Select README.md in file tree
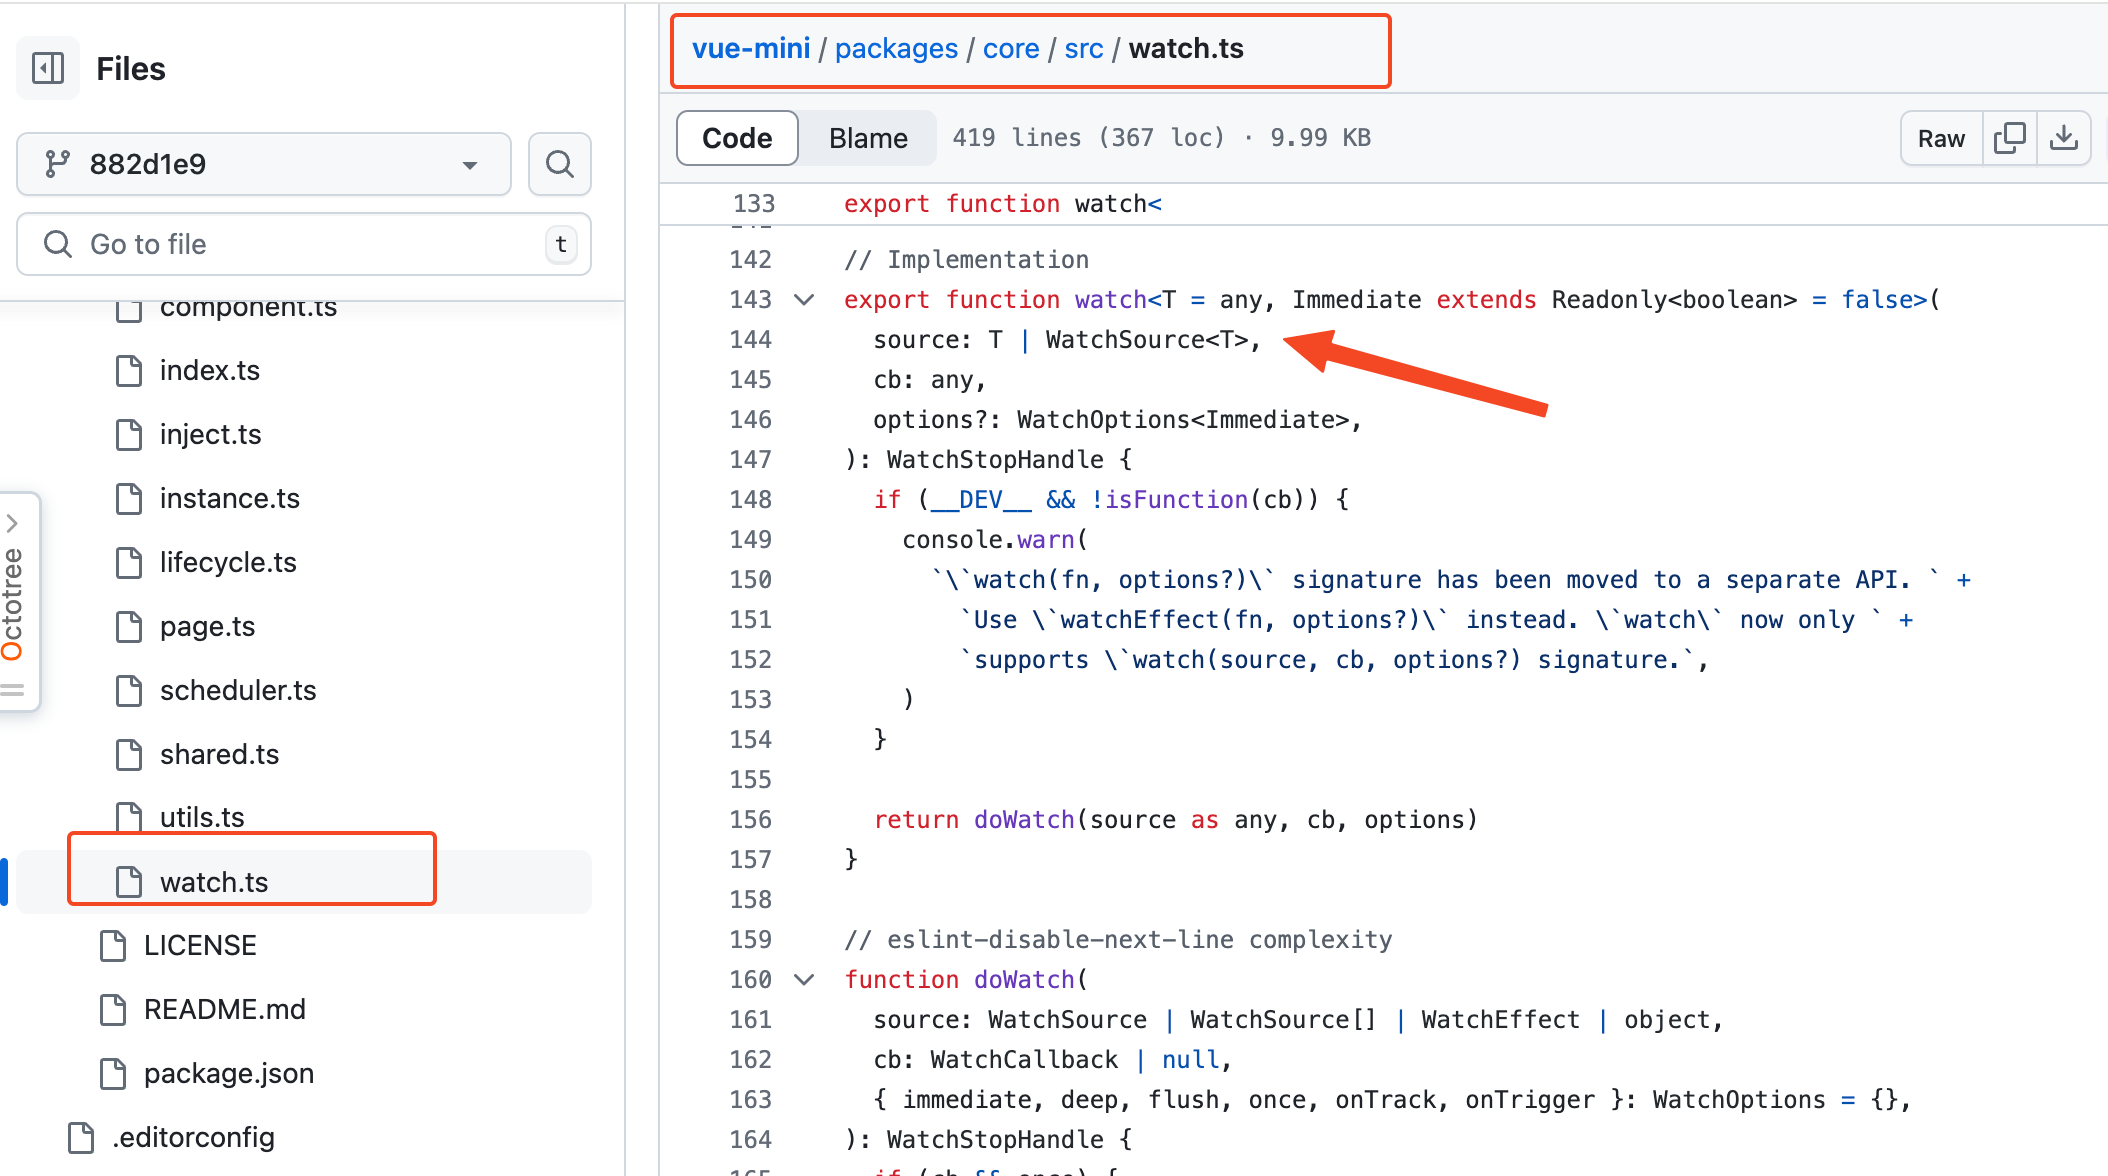Screen dimensions: 2108x1176 (224, 1010)
